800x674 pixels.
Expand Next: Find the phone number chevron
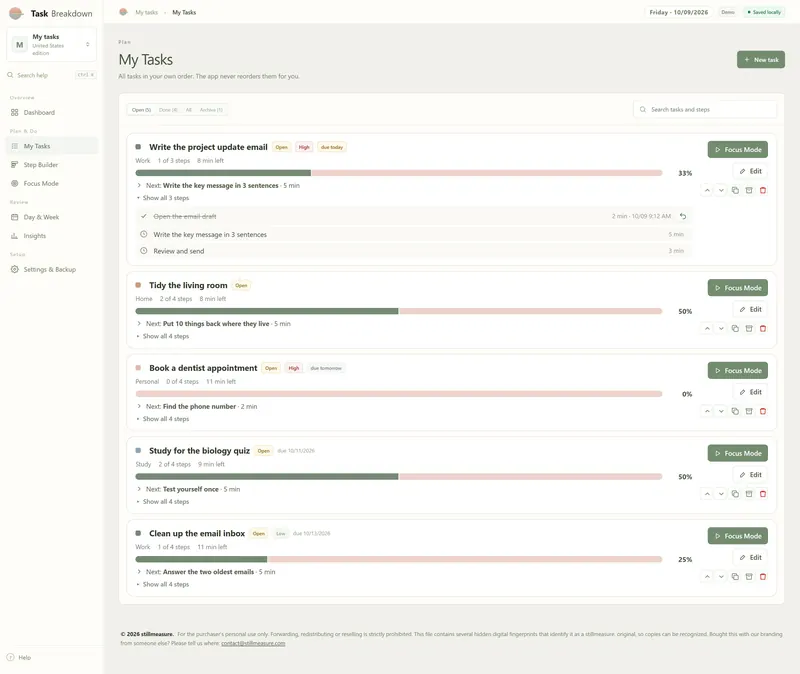(x=139, y=406)
